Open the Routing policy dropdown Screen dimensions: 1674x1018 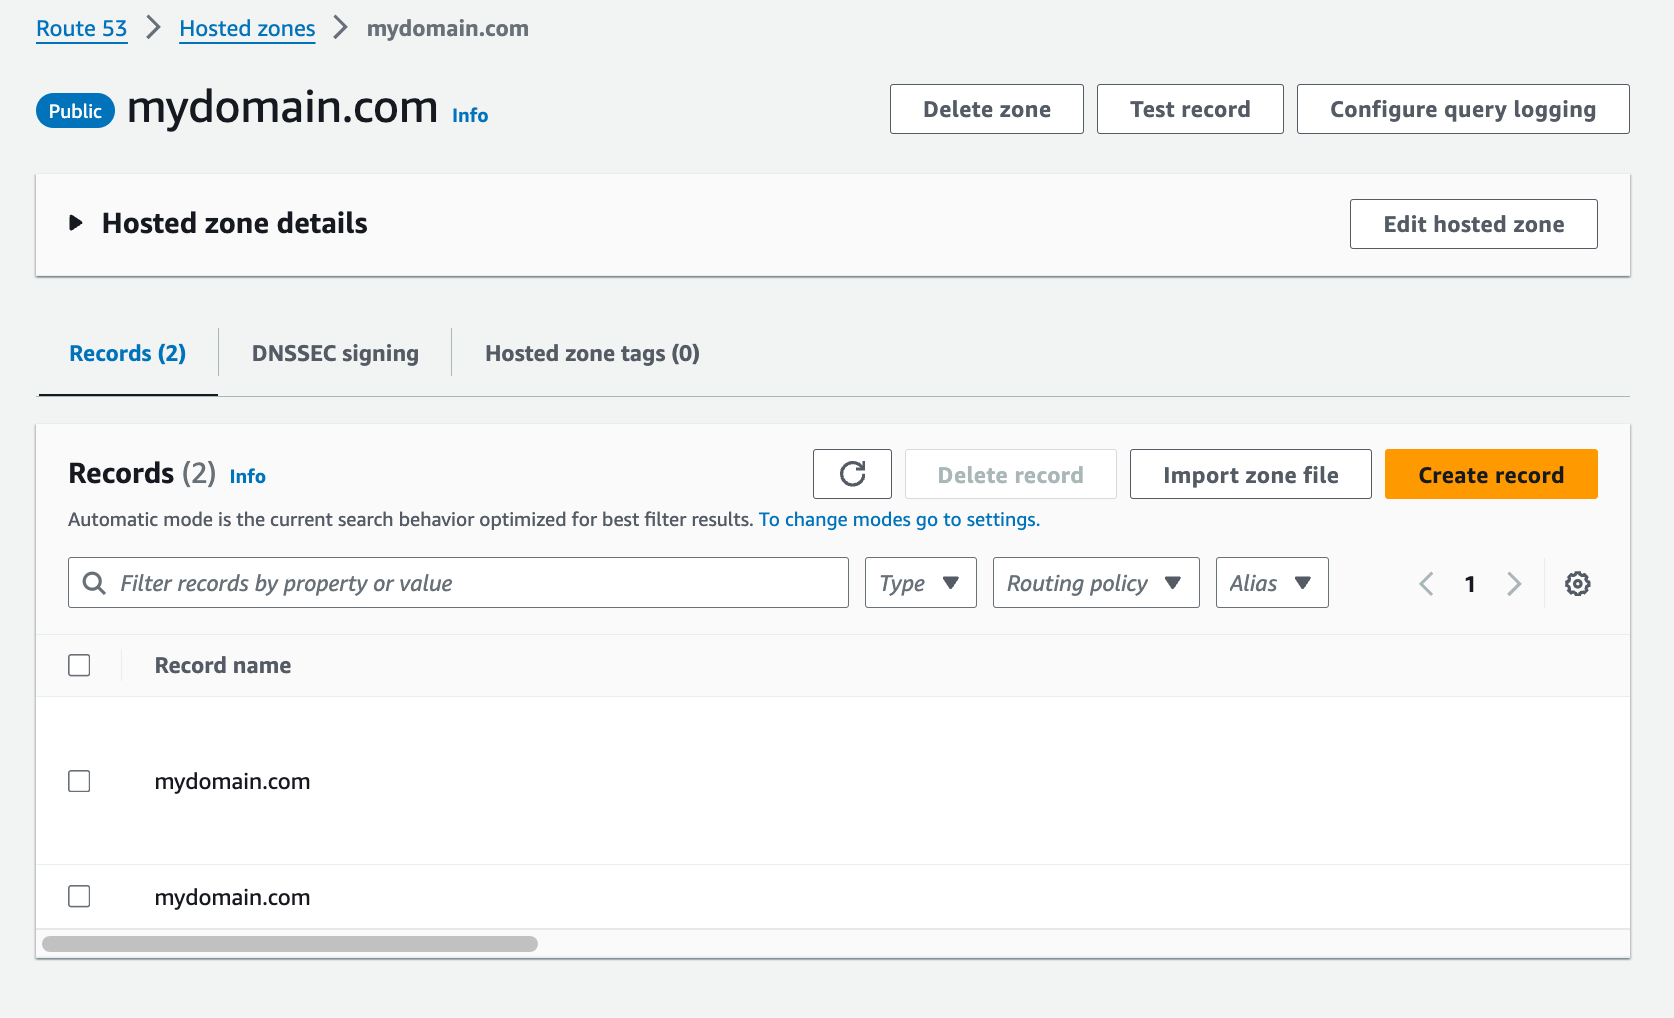[x=1095, y=583]
